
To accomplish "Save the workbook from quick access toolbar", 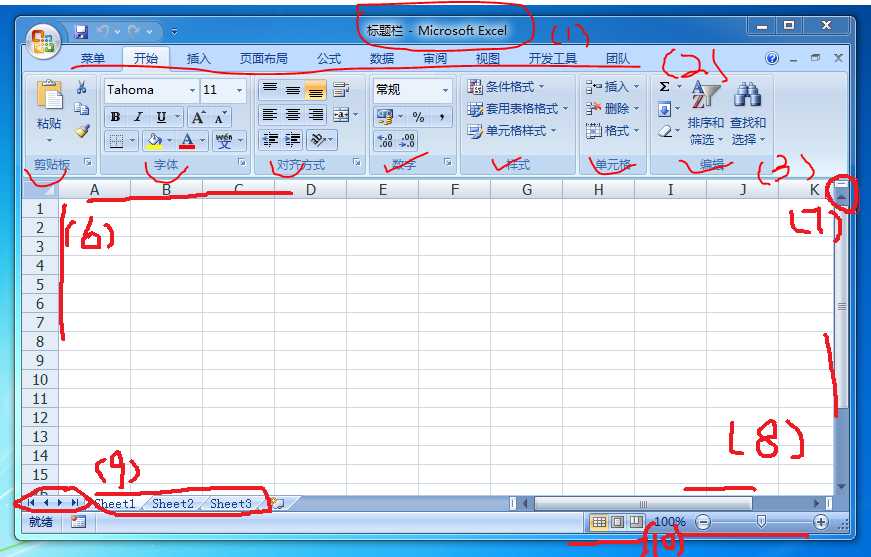I will [x=81, y=32].
